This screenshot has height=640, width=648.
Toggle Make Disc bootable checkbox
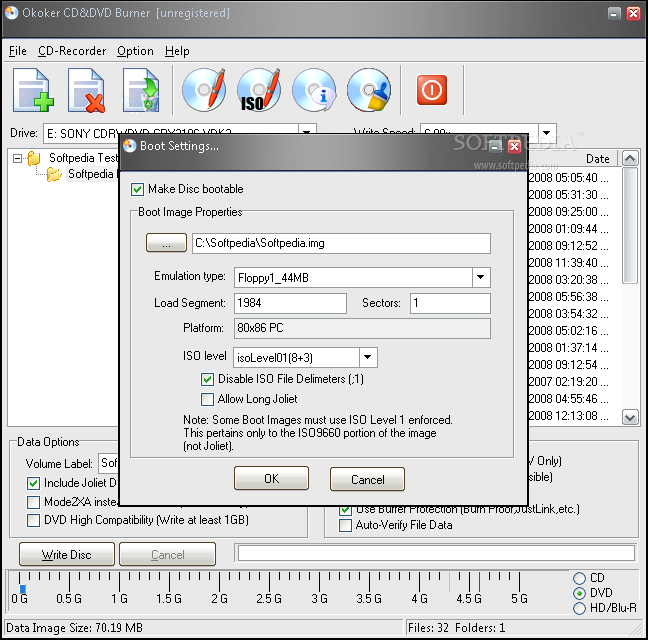137,189
